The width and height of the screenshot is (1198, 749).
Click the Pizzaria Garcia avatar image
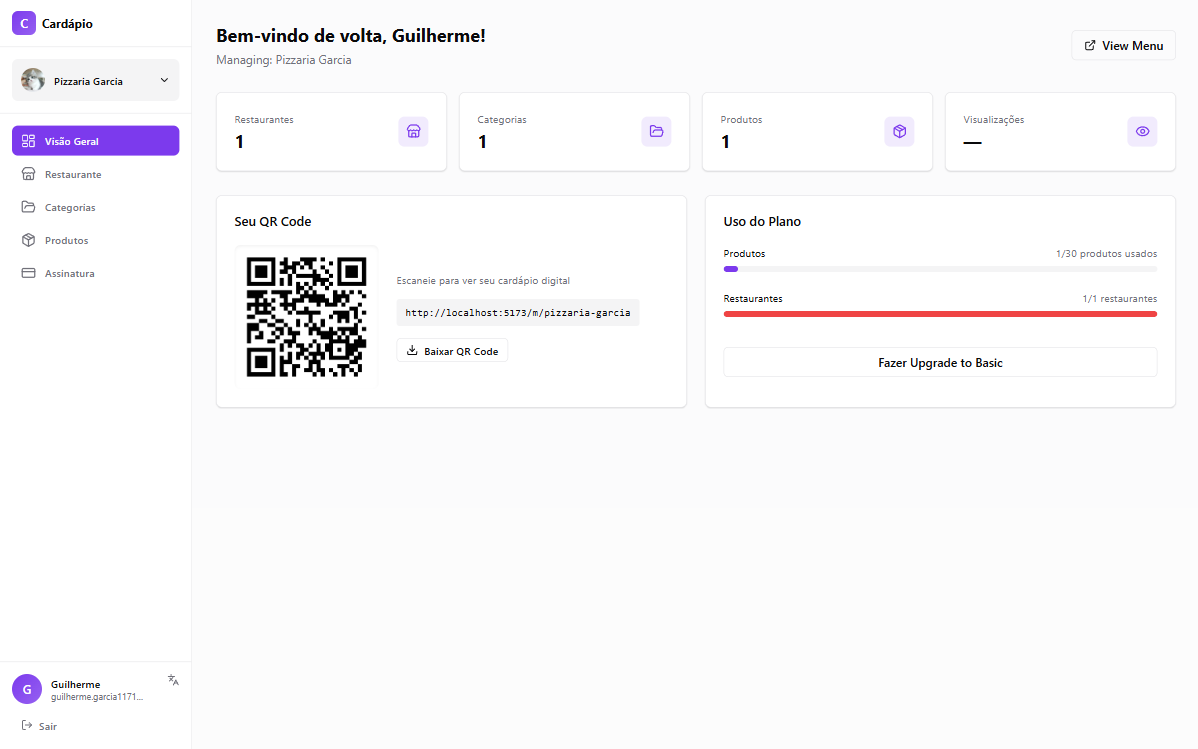33,80
